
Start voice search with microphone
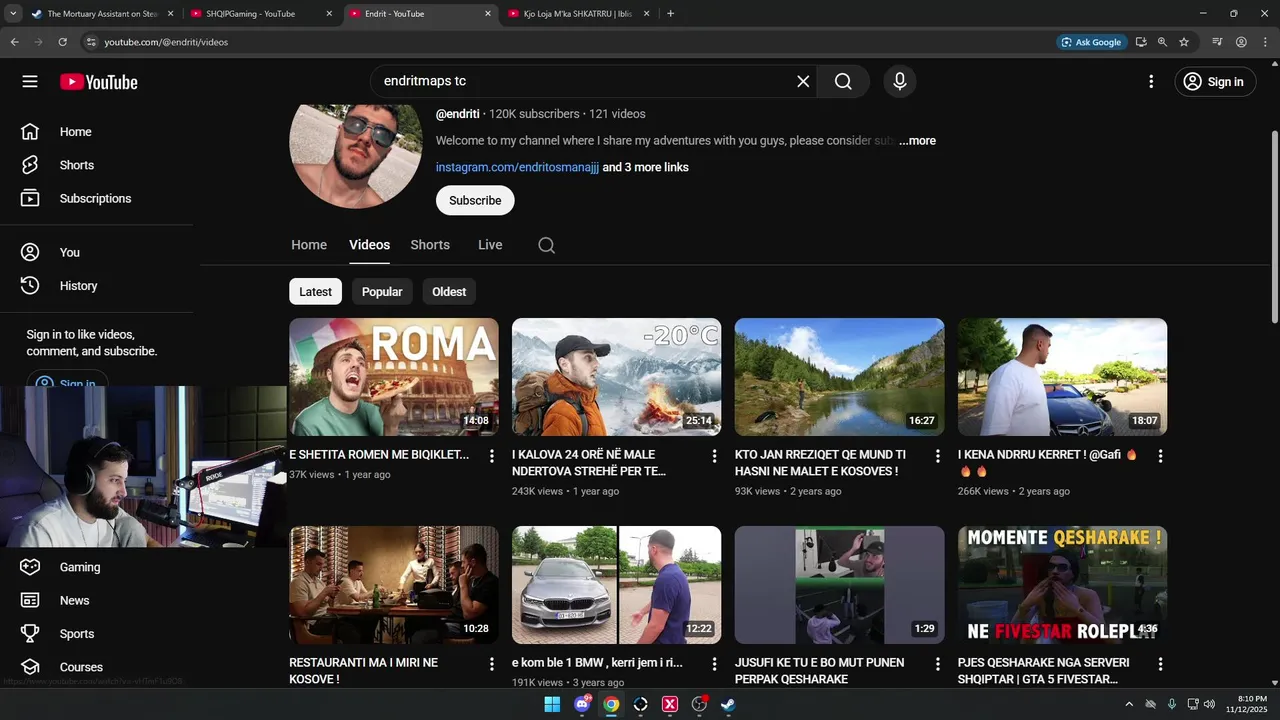tap(900, 82)
